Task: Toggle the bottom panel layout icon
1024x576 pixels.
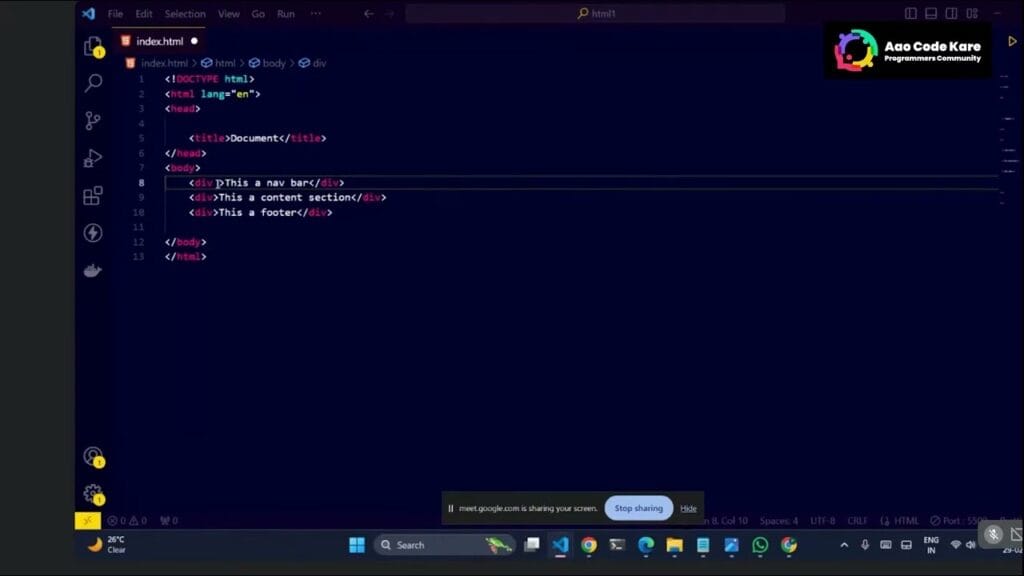Action: 931,14
